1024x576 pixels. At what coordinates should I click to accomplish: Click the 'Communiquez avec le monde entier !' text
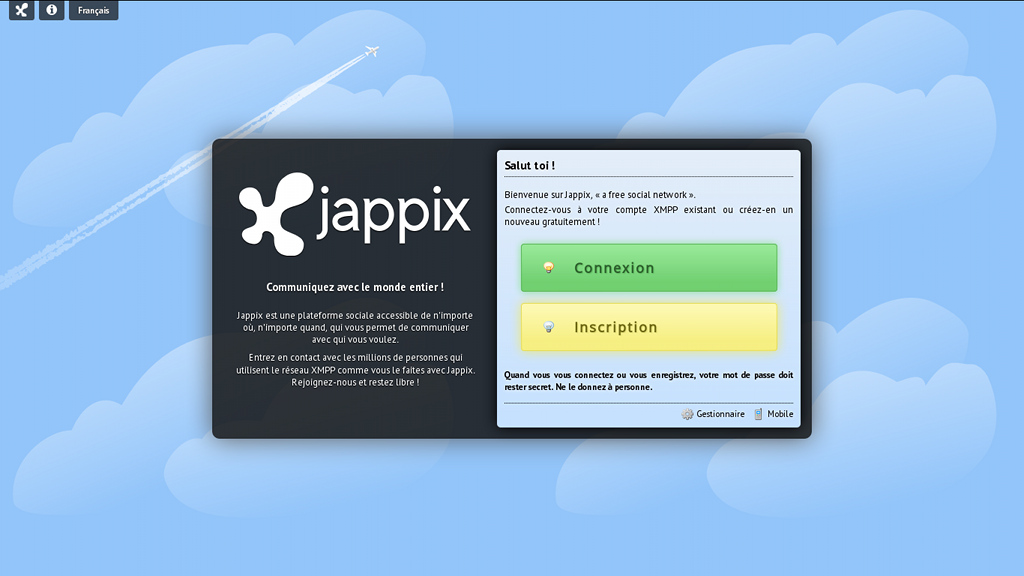click(x=355, y=287)
